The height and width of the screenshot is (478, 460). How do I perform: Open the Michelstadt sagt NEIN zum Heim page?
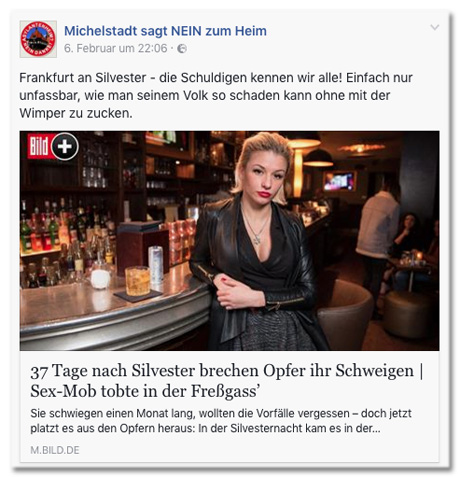(x=165, y=31)
